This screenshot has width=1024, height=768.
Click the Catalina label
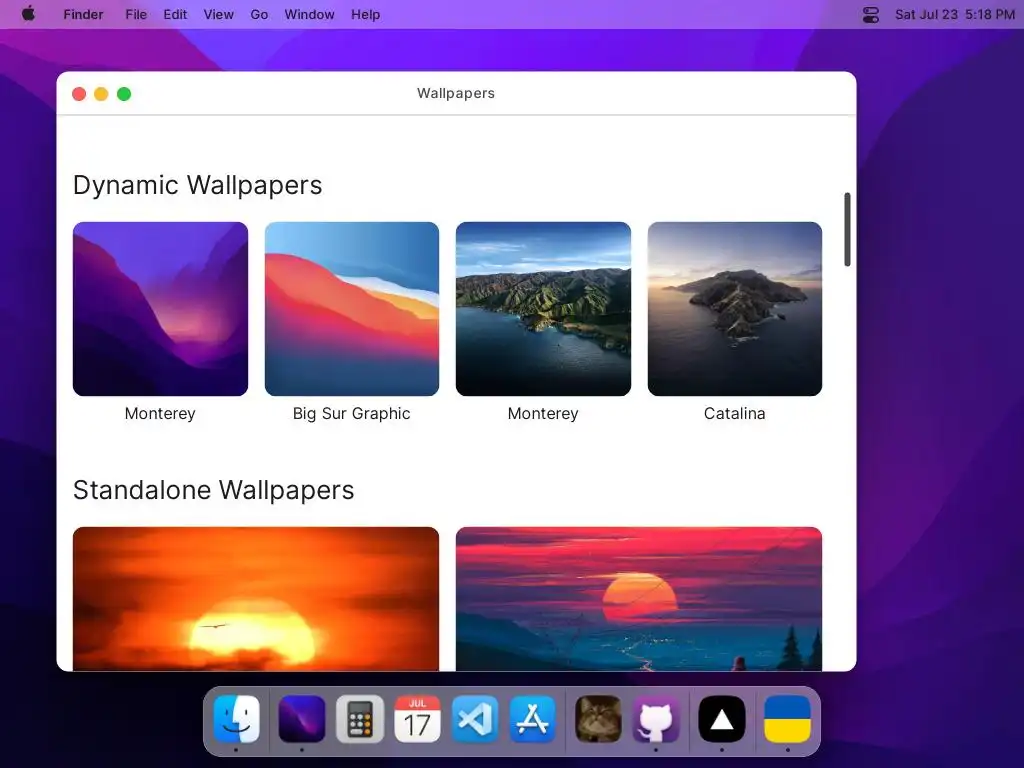pyautogui.click(x=735, y=413)
